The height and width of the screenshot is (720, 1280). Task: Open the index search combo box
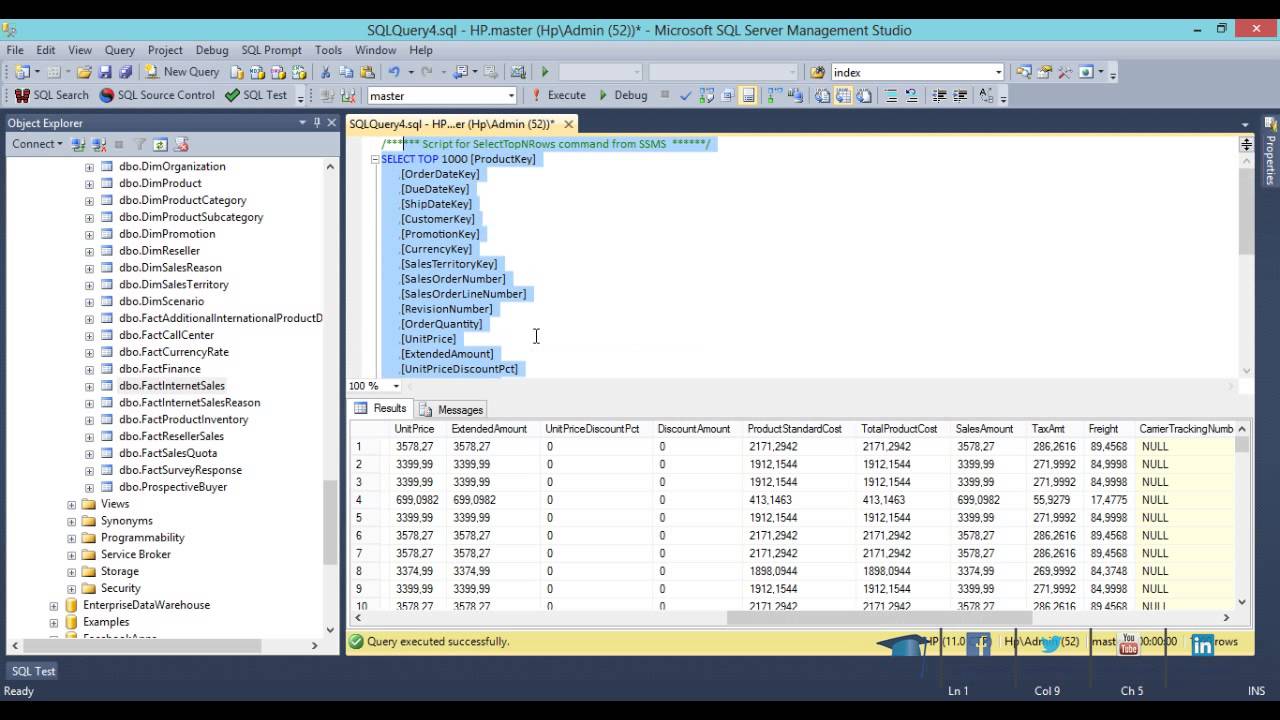point(917,72)
